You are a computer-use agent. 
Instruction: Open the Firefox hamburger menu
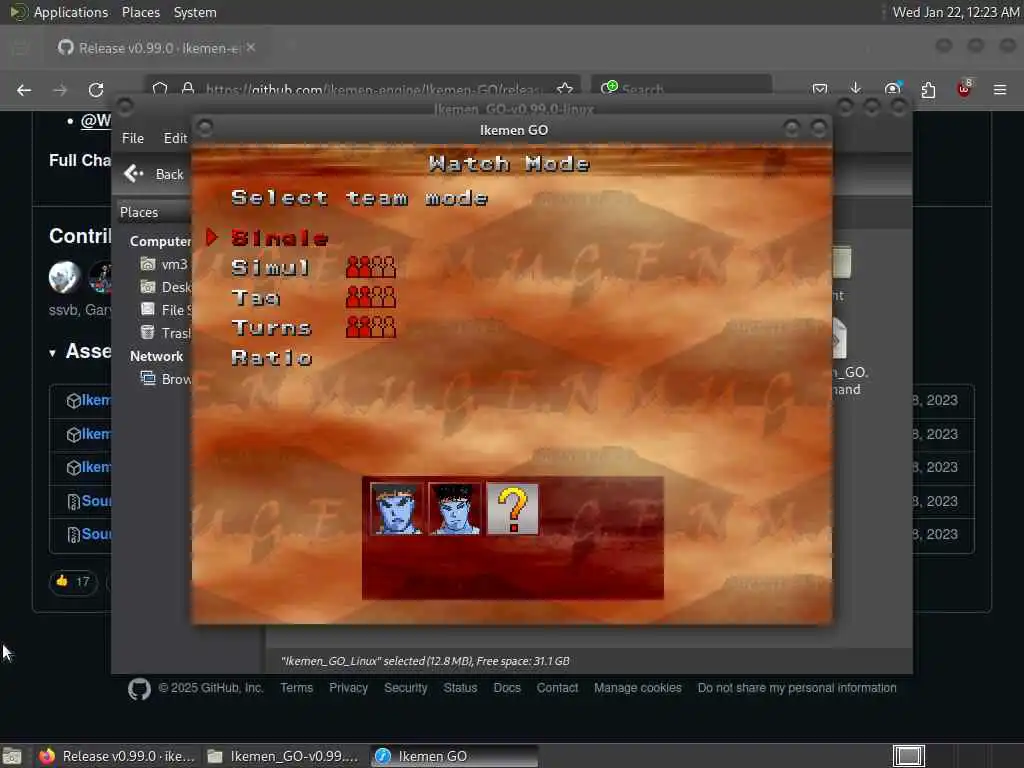click(1000, 89)
